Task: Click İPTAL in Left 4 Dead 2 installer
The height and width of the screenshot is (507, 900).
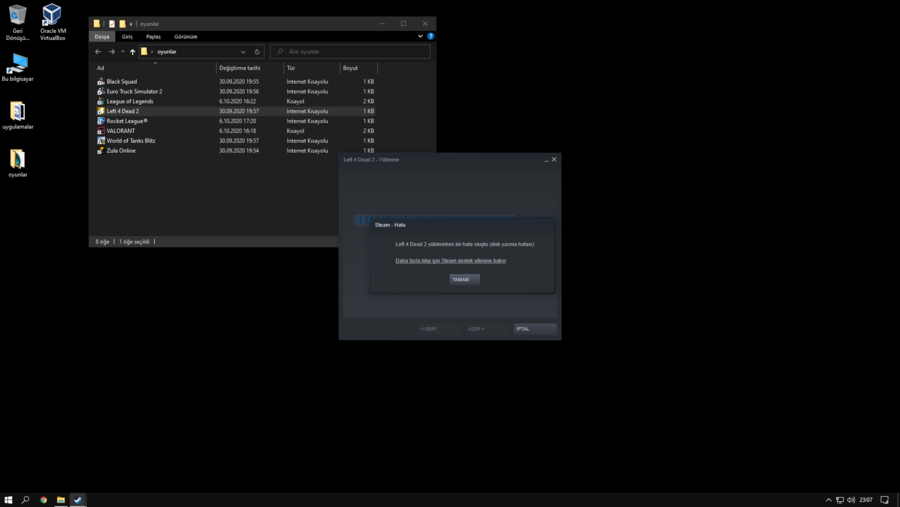Action: (x=534, y=329)
